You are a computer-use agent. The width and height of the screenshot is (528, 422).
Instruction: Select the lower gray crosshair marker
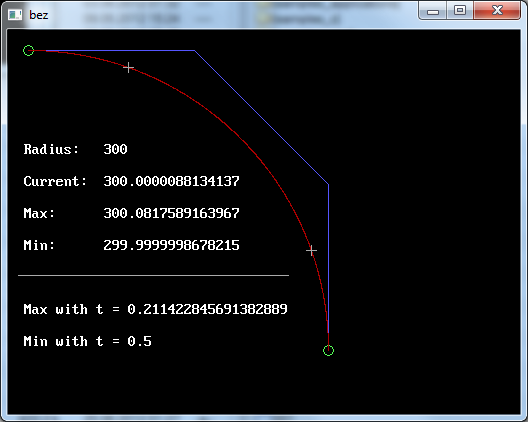tap(311, 251)
